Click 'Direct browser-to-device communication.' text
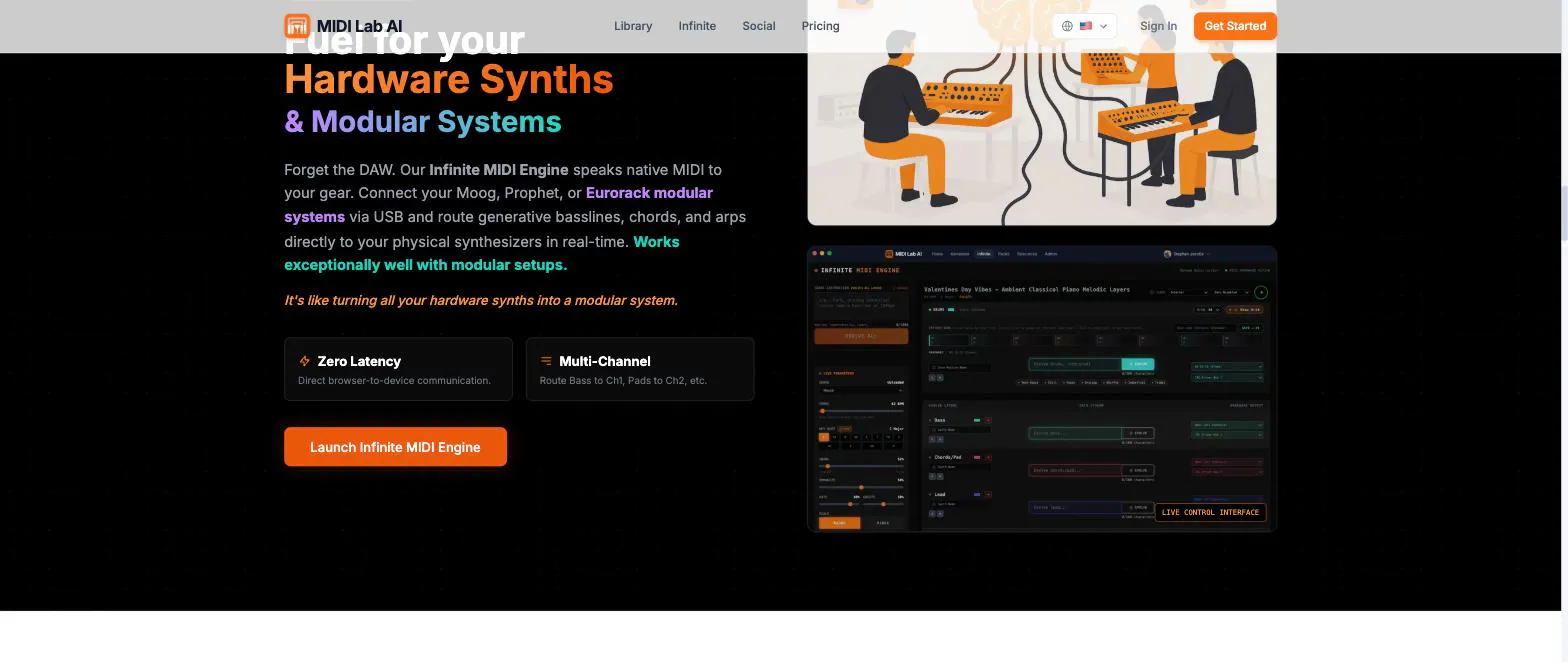This screenshot has height=662, width=1568. pos(394,380)
